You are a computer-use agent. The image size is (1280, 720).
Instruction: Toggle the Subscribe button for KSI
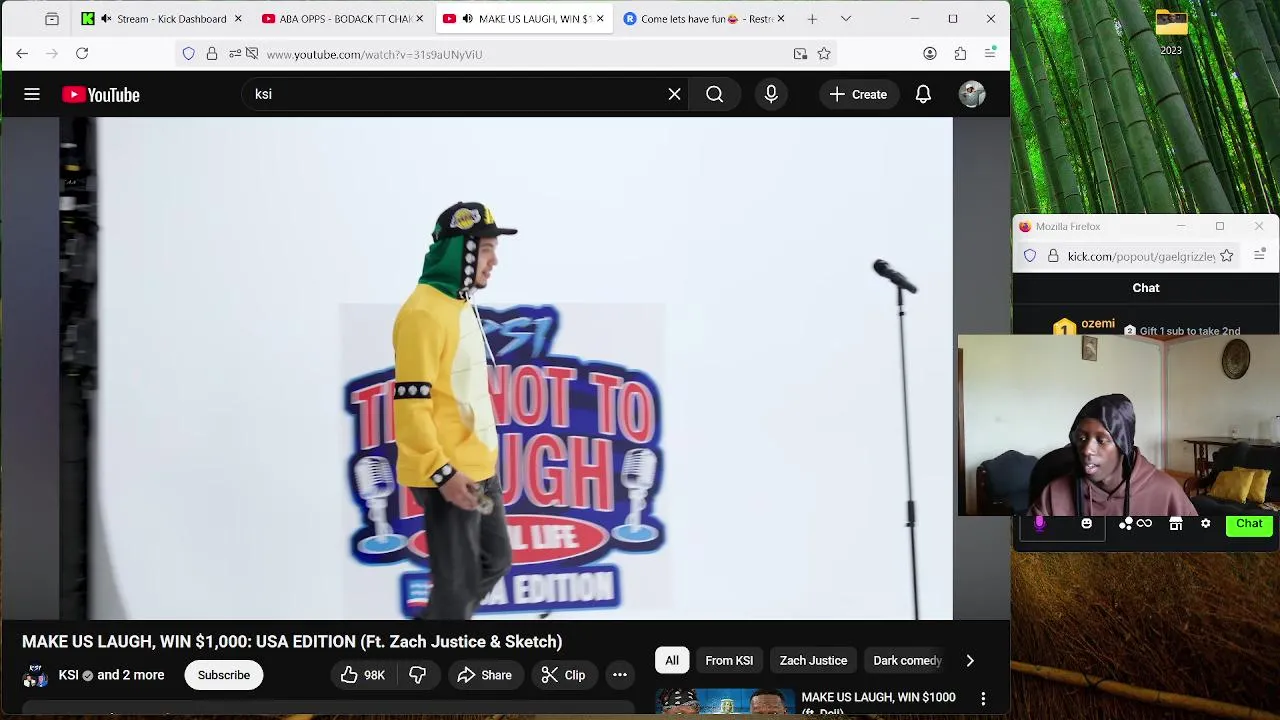coord(224,675)
